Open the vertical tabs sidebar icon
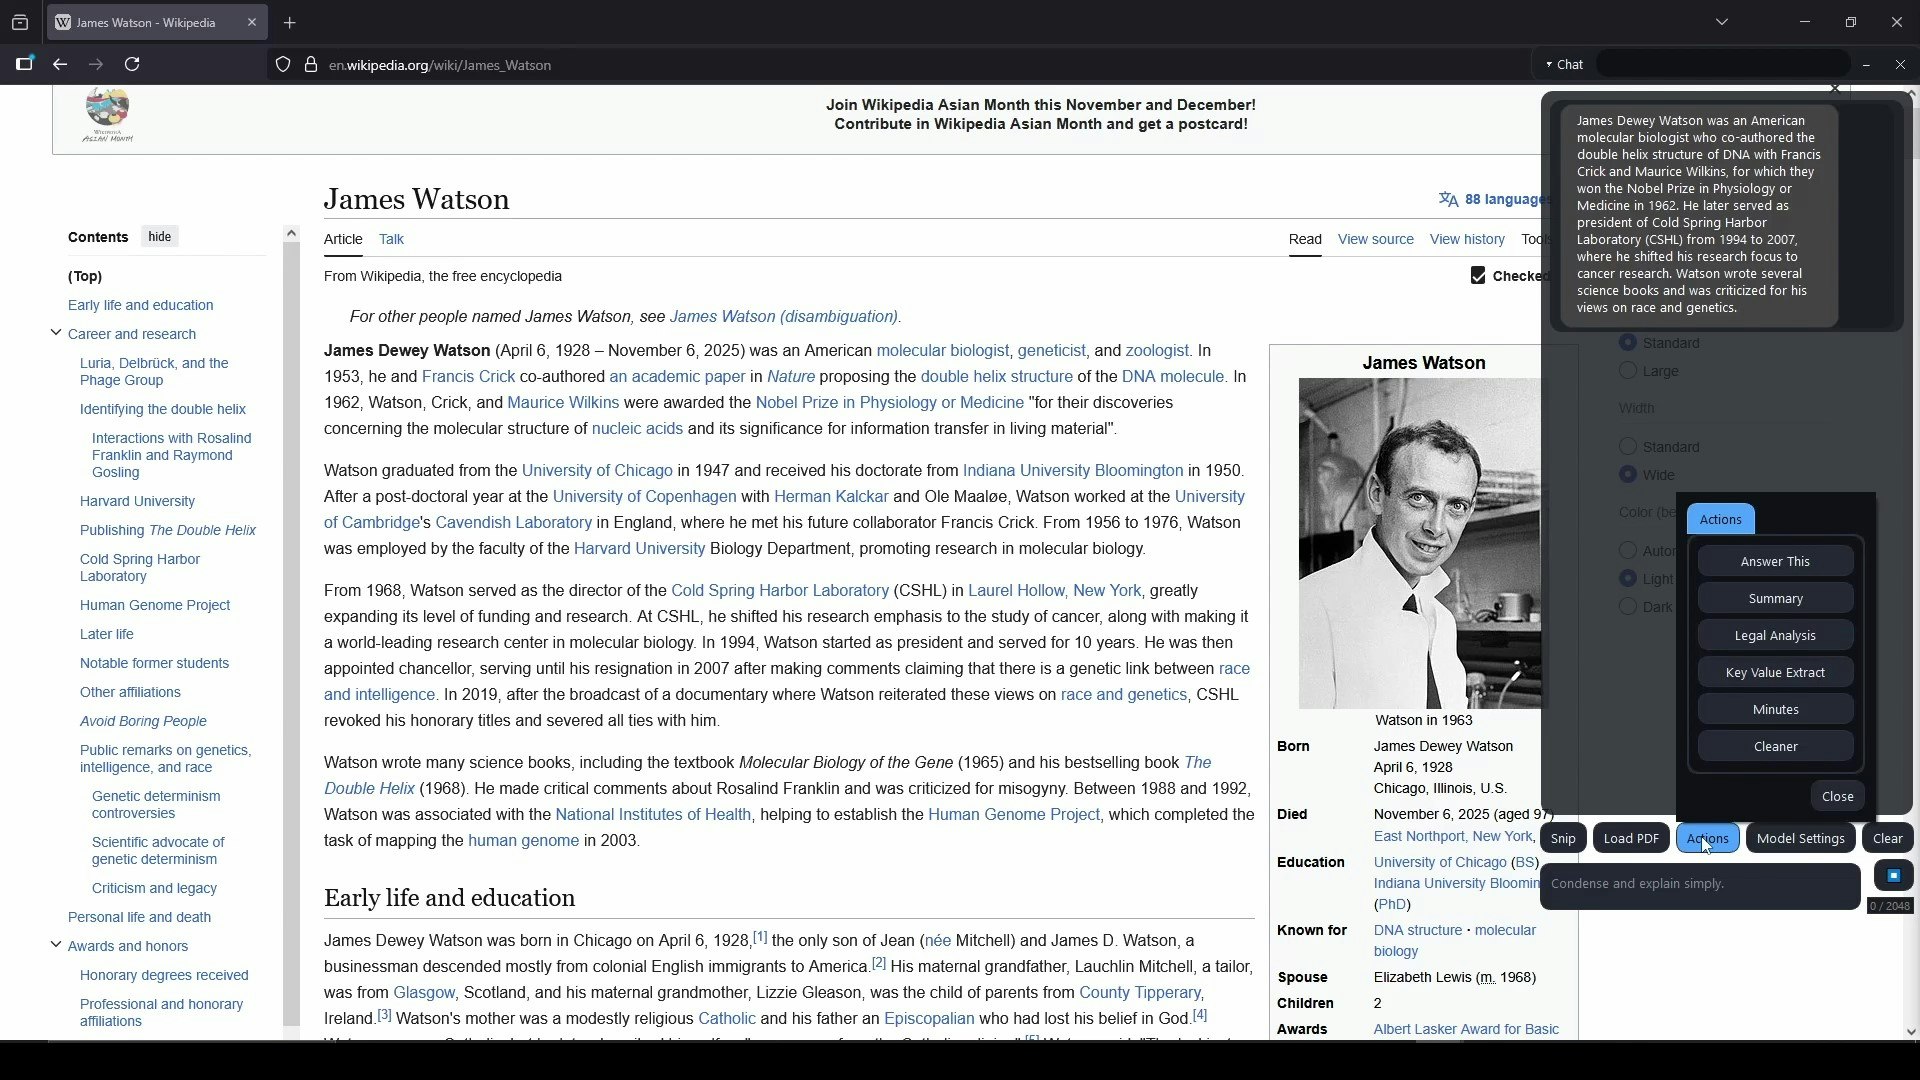This screenshot has width=1920, height=1080. 25,64
